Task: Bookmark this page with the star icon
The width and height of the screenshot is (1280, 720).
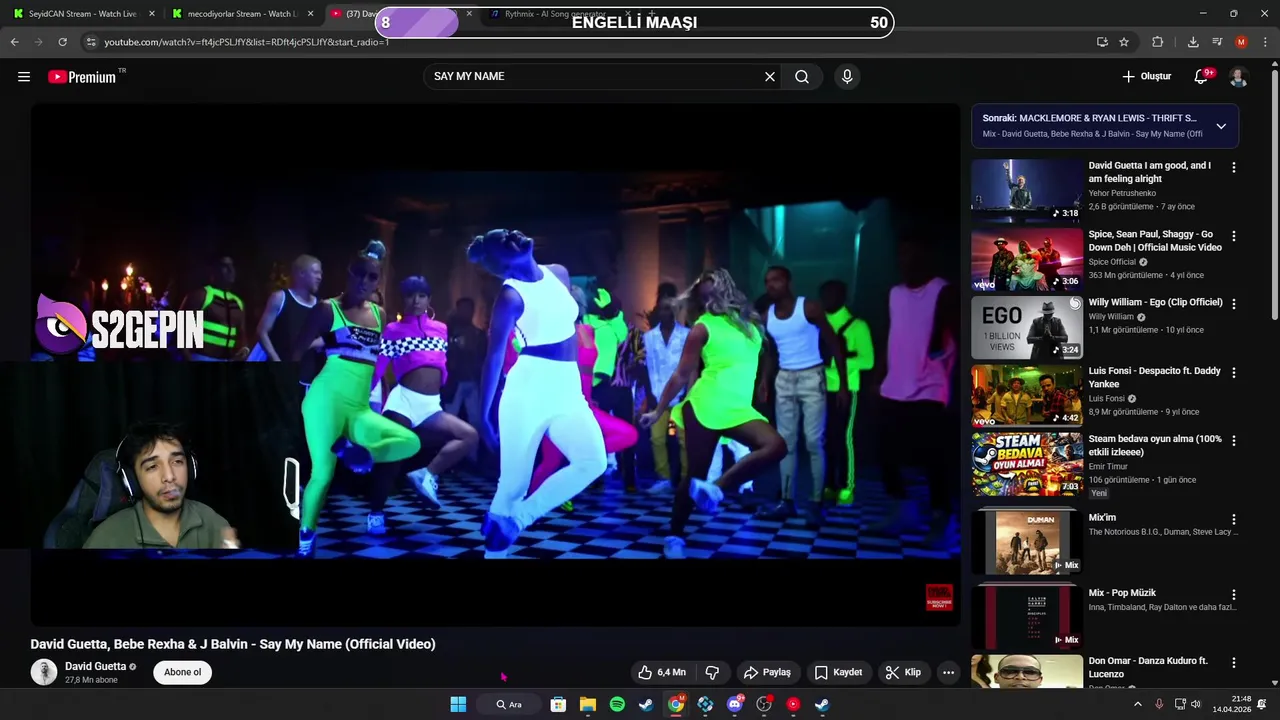Action: click(x=1124, y=42)
